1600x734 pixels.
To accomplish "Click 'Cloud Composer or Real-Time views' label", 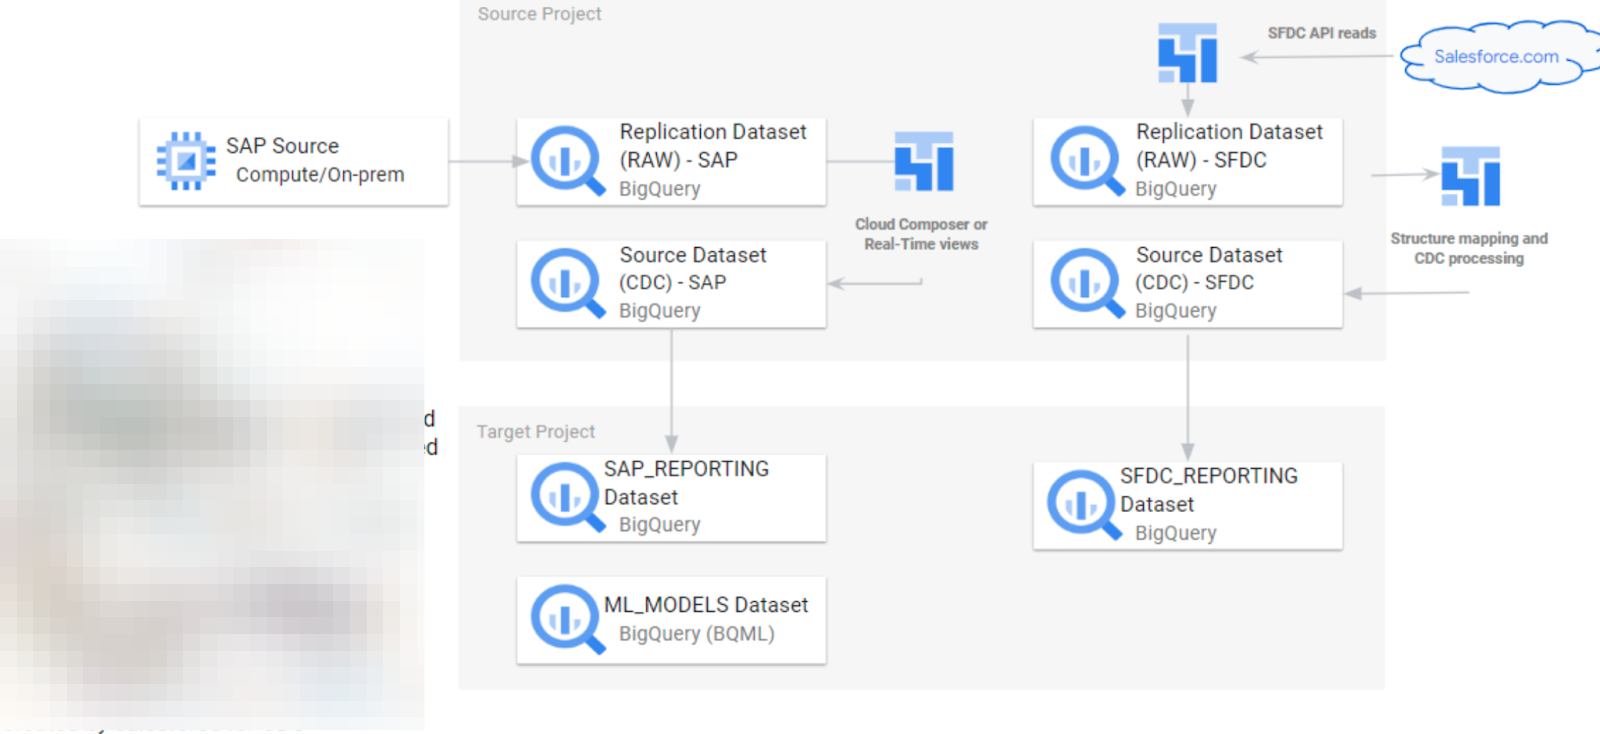I will (921, 234).
